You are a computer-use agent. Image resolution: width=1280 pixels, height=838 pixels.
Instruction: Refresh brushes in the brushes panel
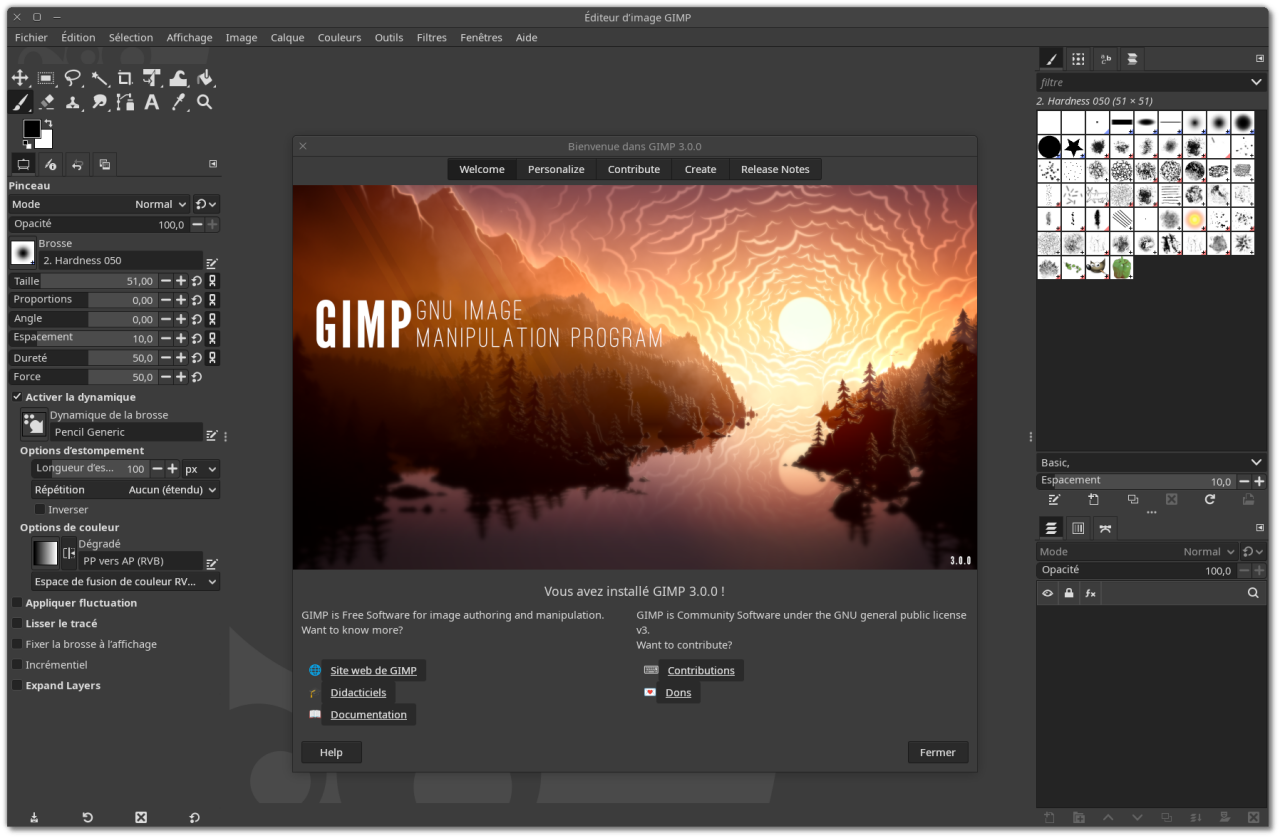[x=1209, y=499]
